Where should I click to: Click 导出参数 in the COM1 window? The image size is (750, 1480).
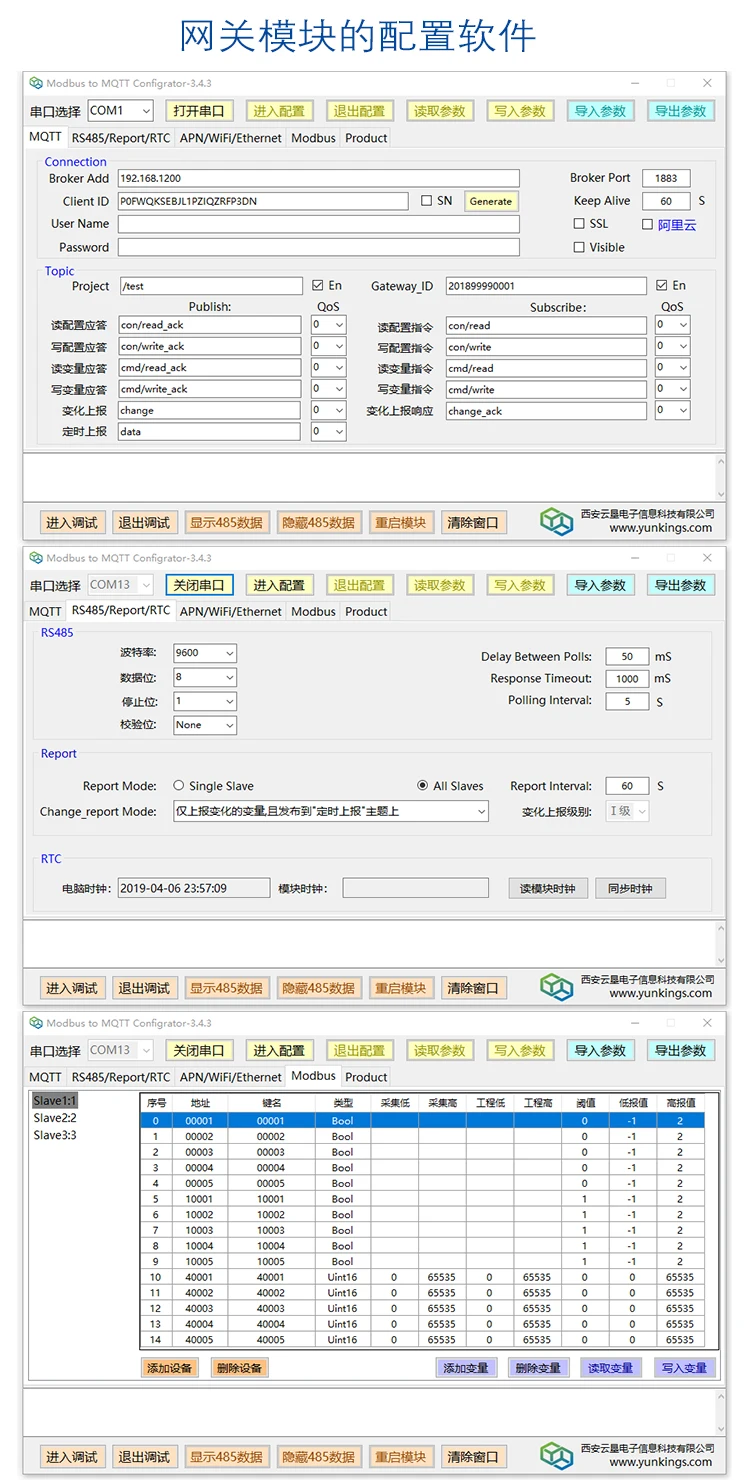(x=681, y=111)
